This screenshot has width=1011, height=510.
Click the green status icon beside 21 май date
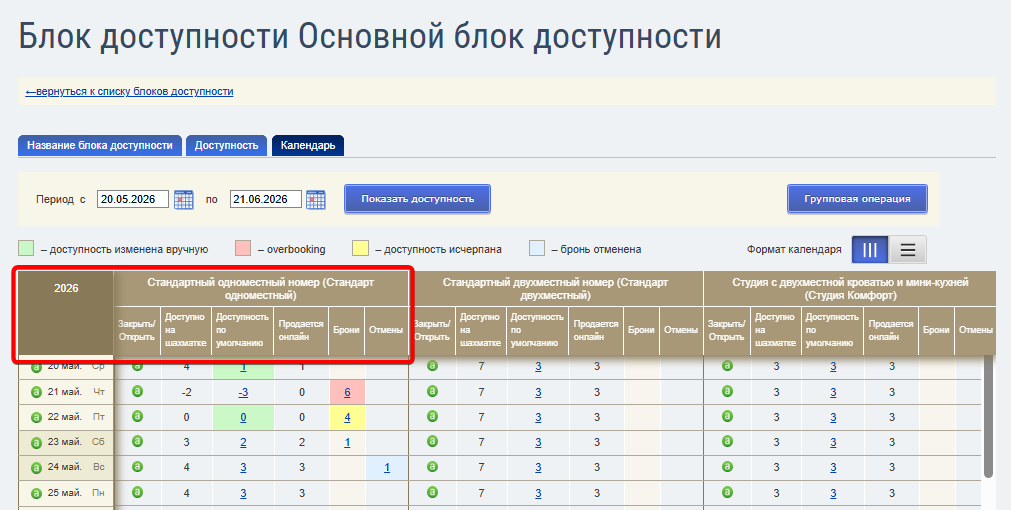coord(36,392)
